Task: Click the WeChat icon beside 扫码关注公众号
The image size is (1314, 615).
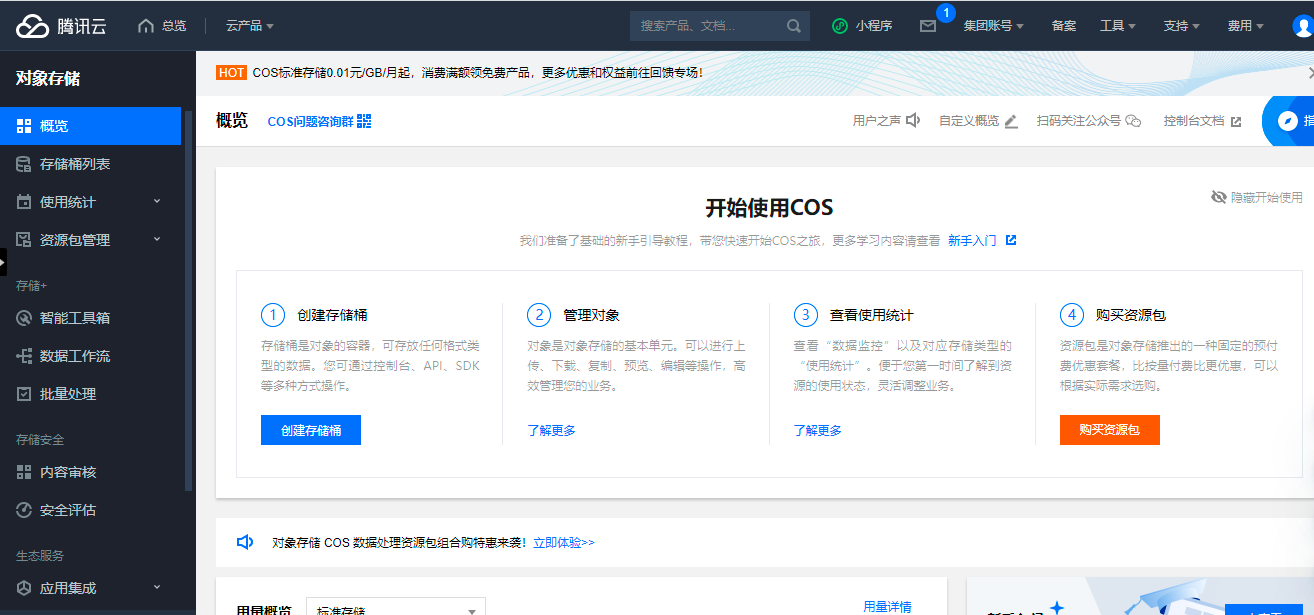Action: point(1133,121)
